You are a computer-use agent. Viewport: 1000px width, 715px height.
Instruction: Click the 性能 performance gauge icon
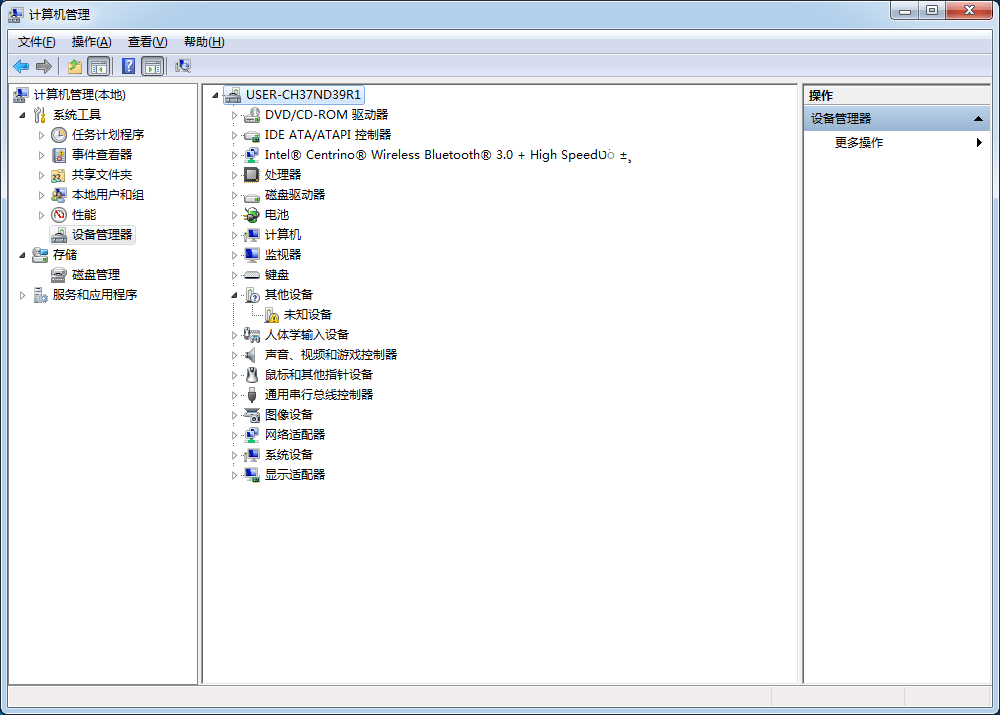tap(59, 215)
